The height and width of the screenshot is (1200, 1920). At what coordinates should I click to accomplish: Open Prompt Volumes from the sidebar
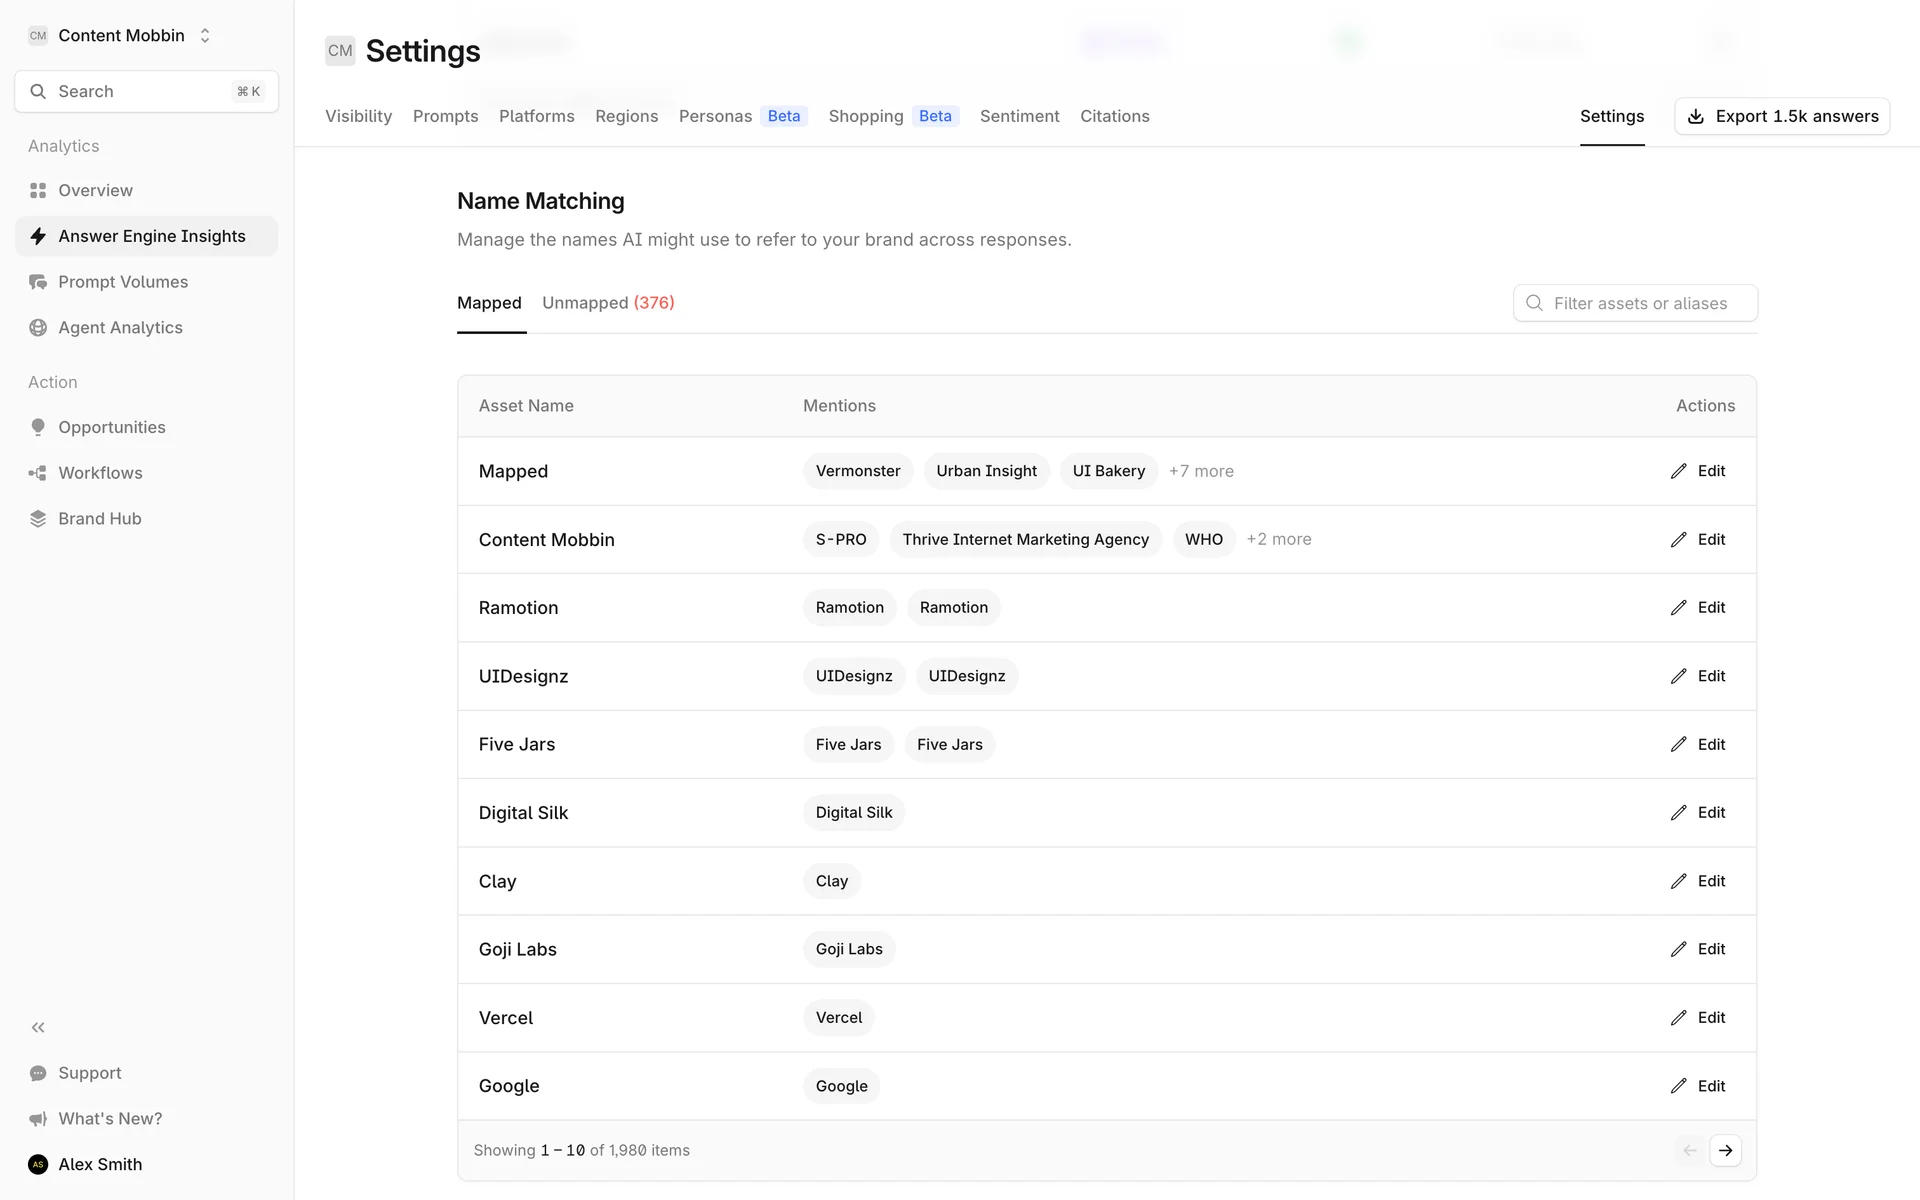[122, 282]
